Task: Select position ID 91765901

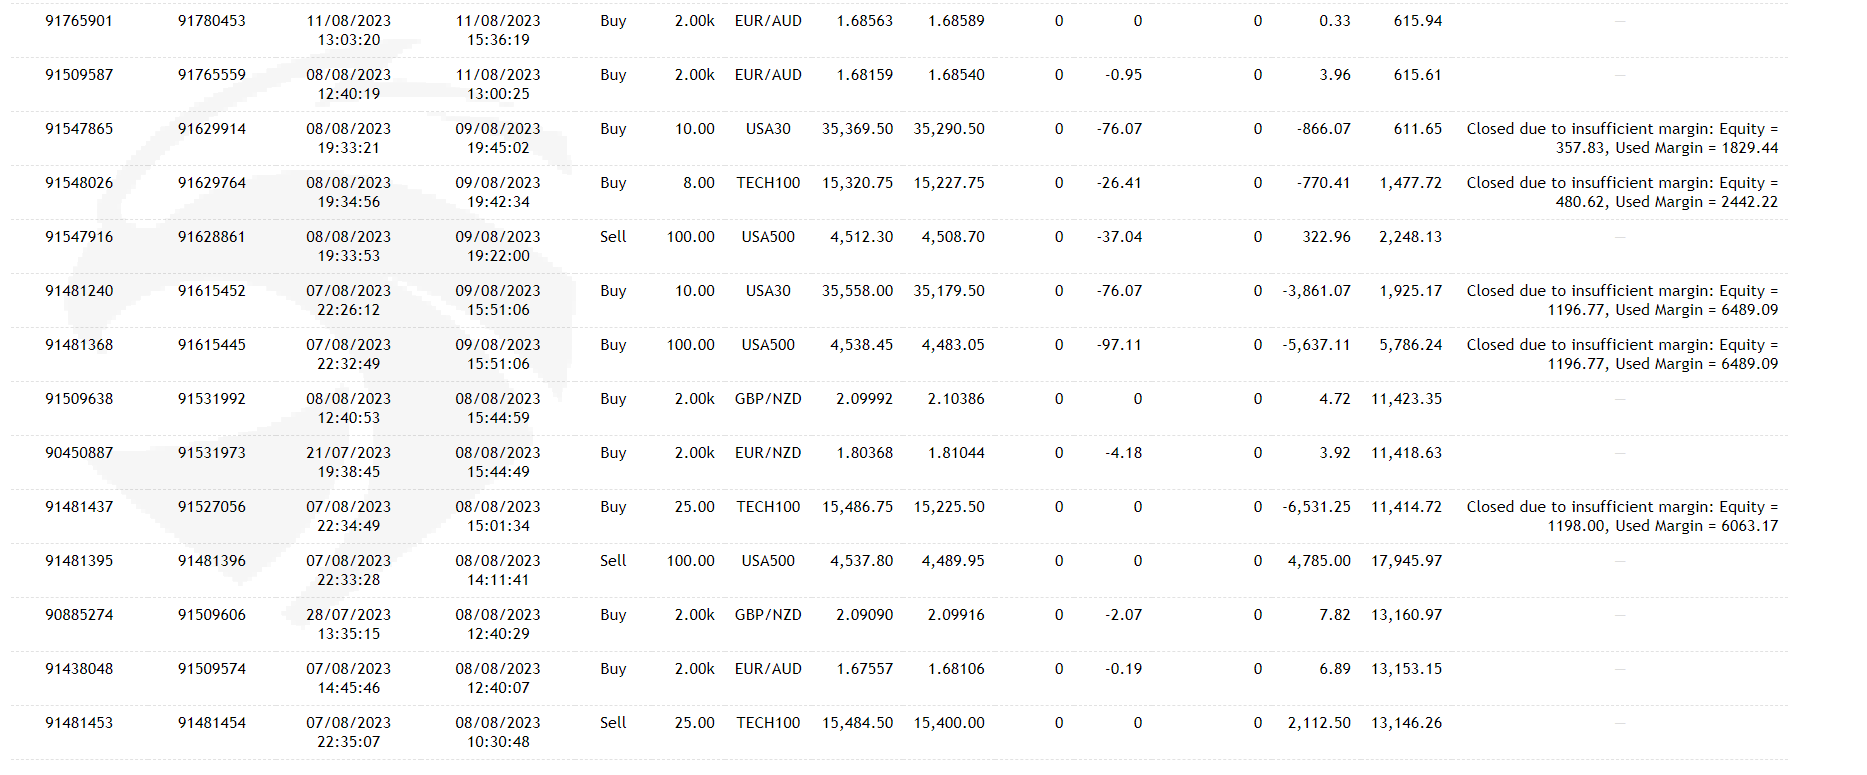Action: pyautogui.click(x=79, y=21)
